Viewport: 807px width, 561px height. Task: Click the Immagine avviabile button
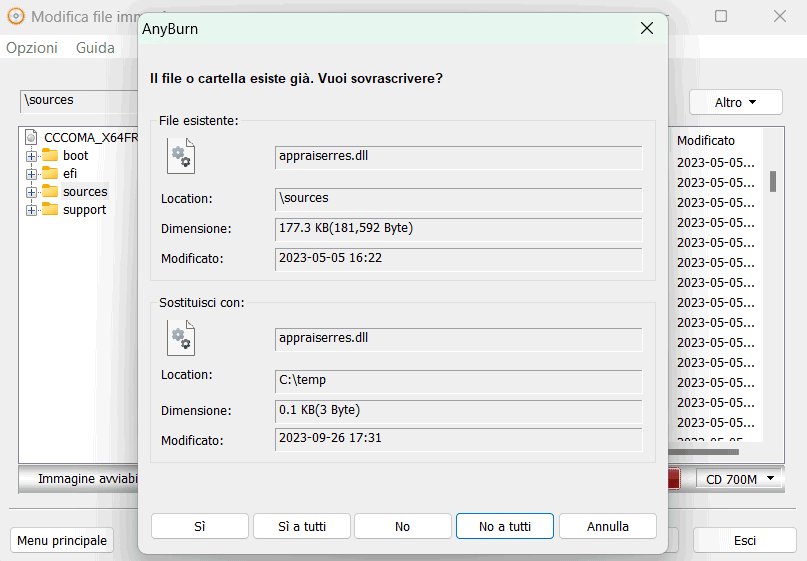point(79,479)
